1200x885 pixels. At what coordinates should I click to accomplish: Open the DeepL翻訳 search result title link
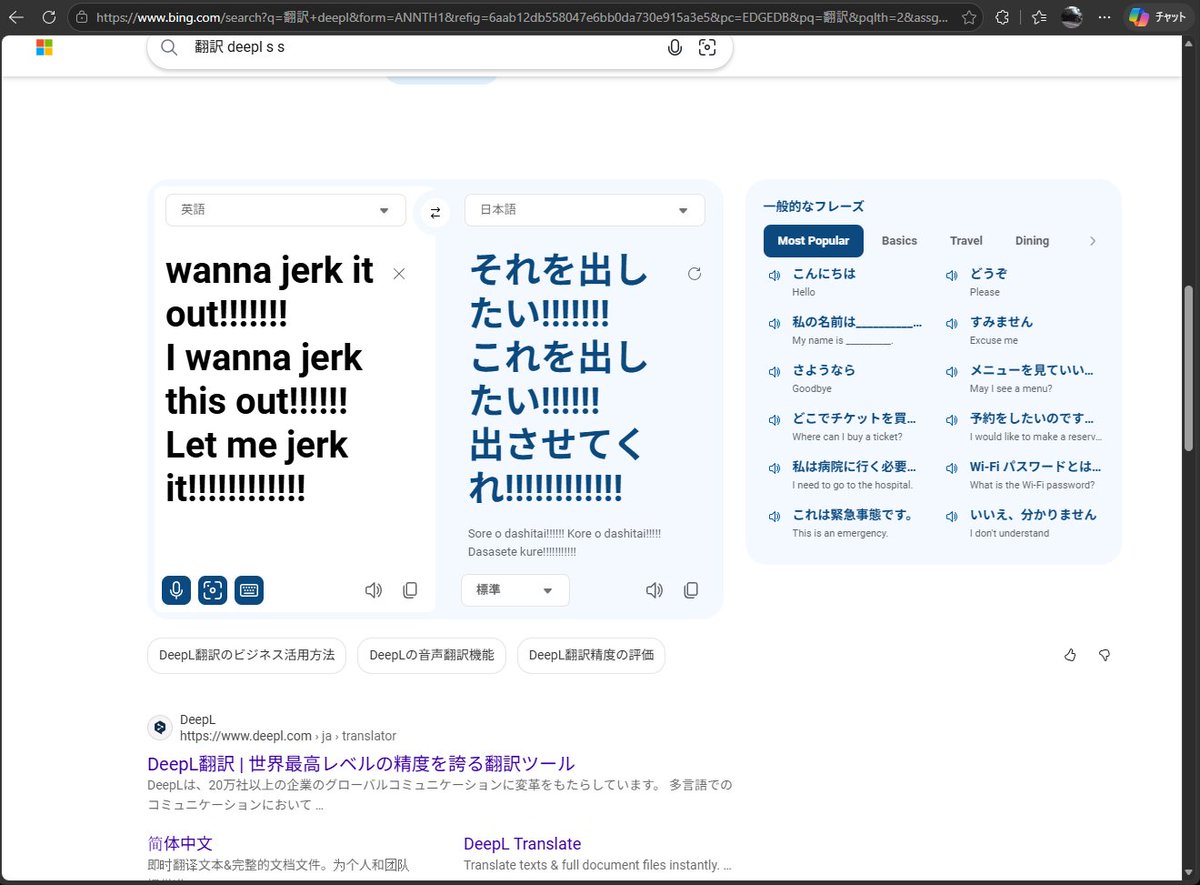(361, 765)
